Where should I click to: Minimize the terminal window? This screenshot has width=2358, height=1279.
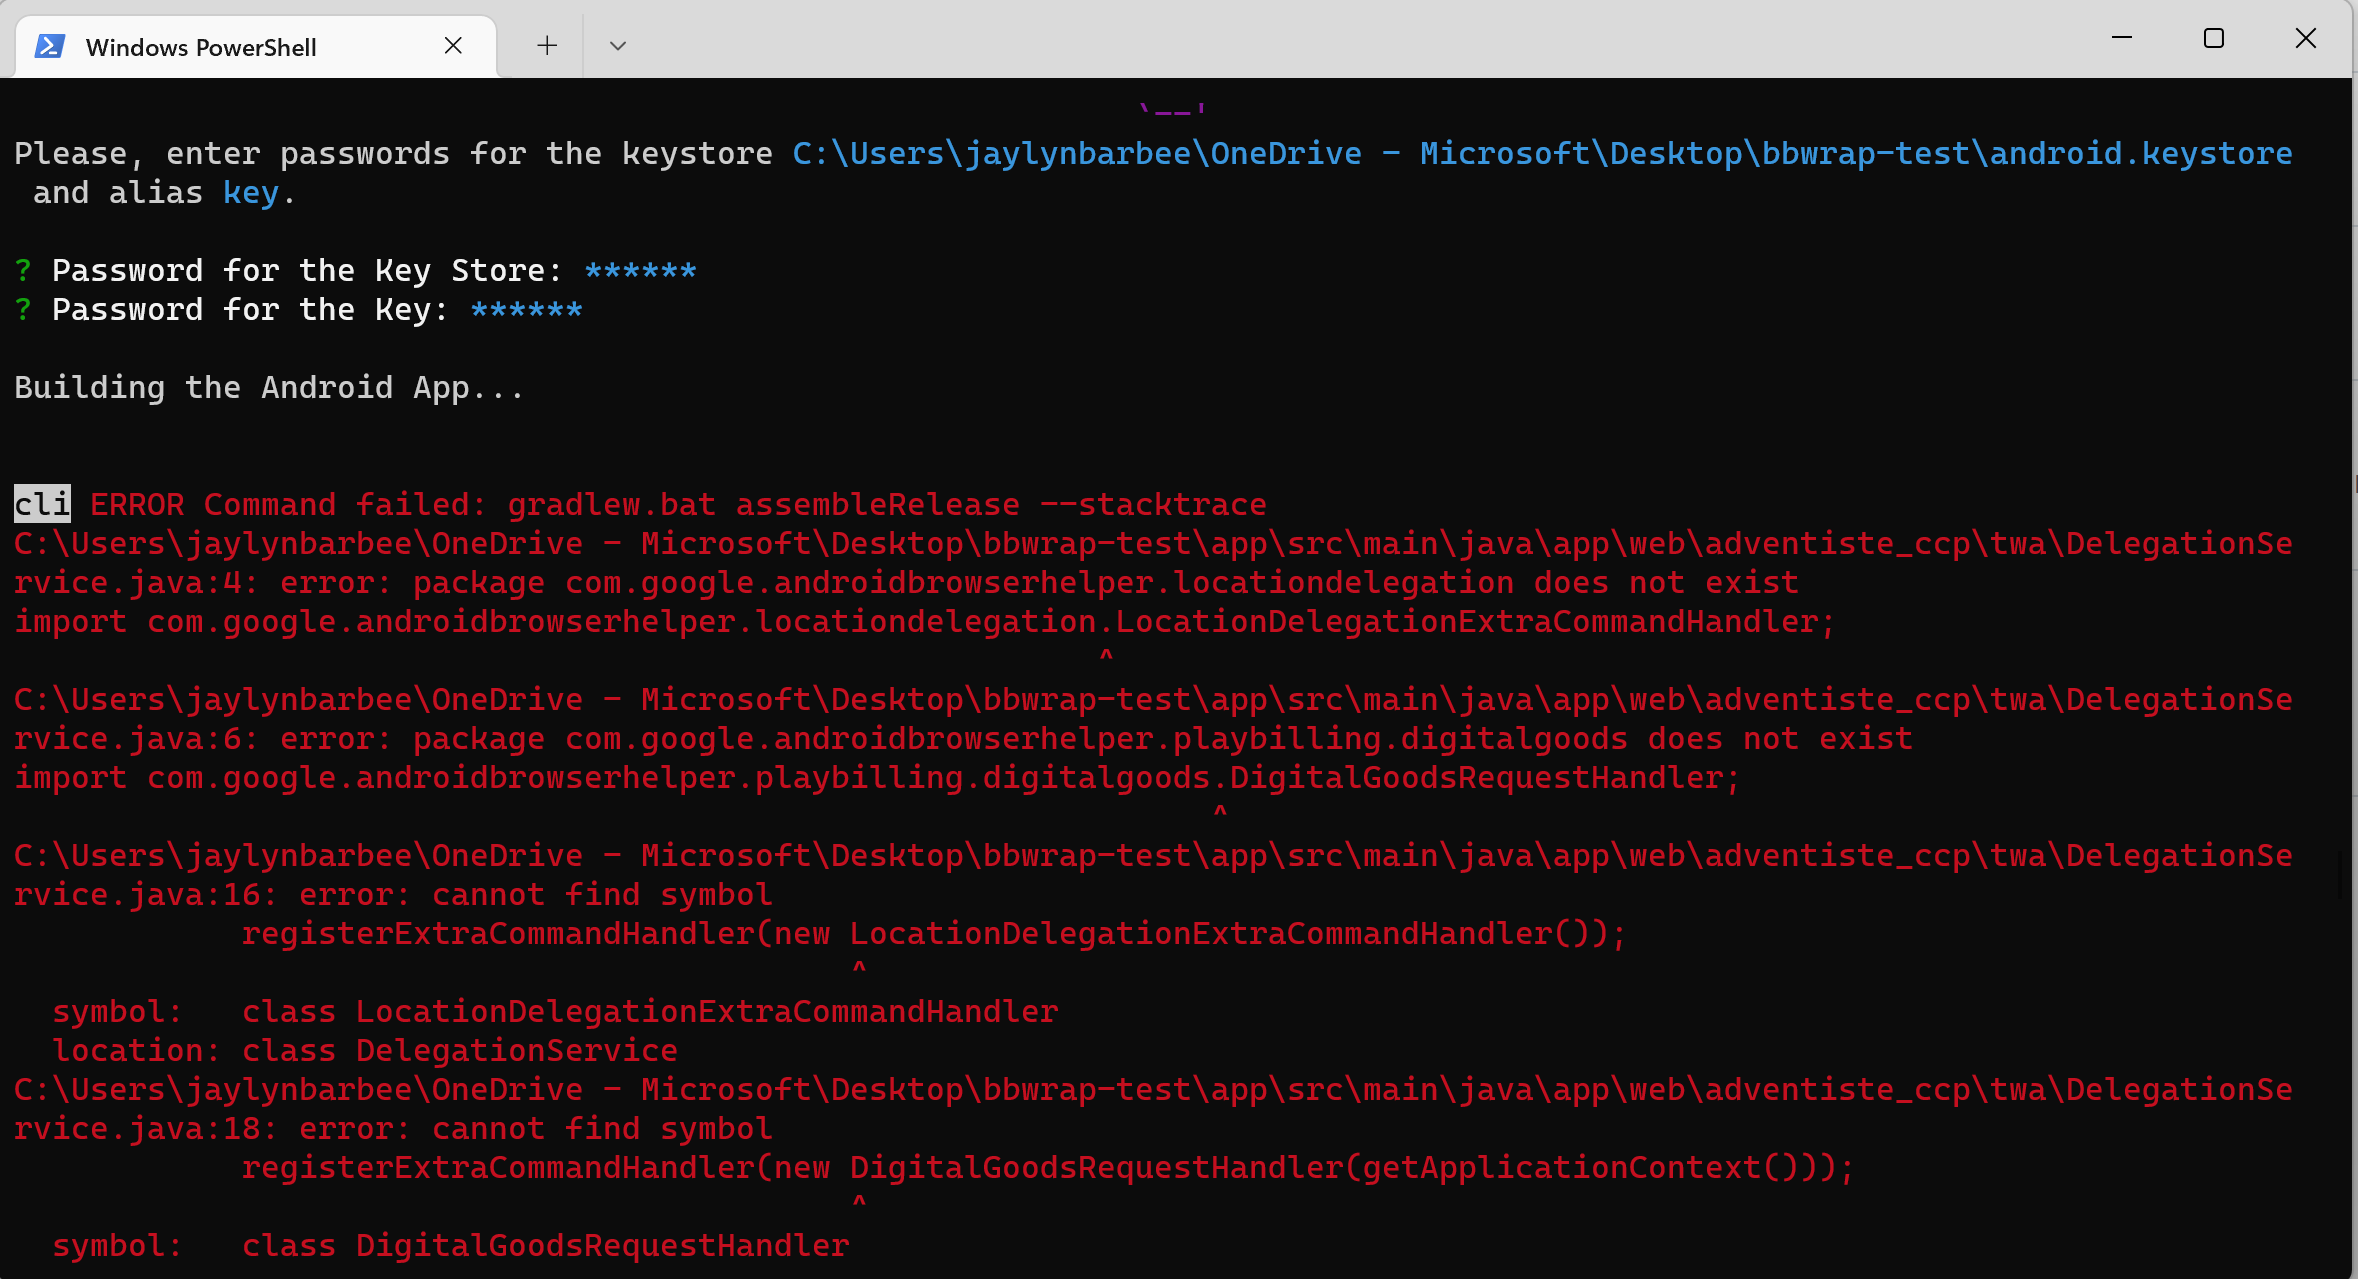[2122, 39]
